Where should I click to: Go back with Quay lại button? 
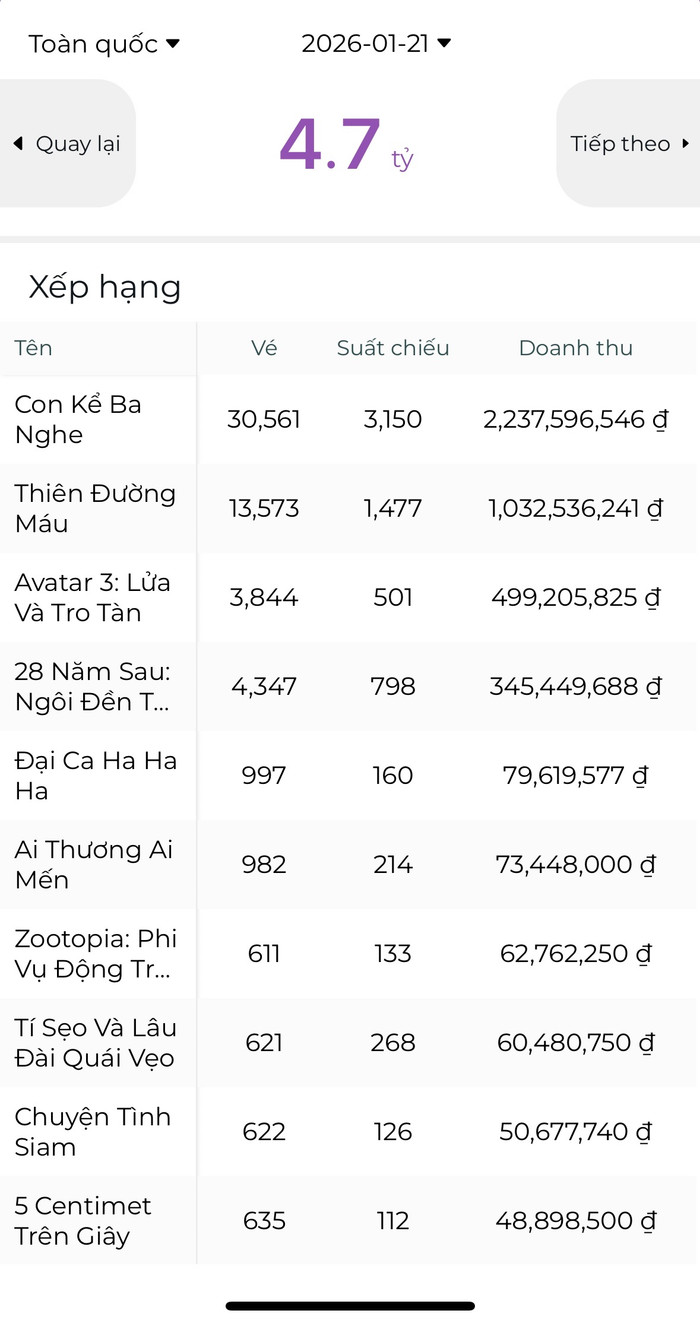point(67,144)
